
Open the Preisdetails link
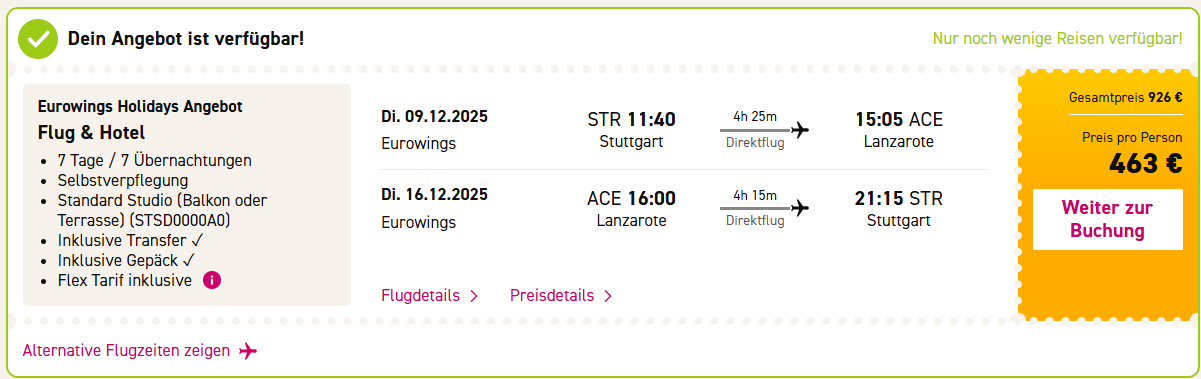552,296
